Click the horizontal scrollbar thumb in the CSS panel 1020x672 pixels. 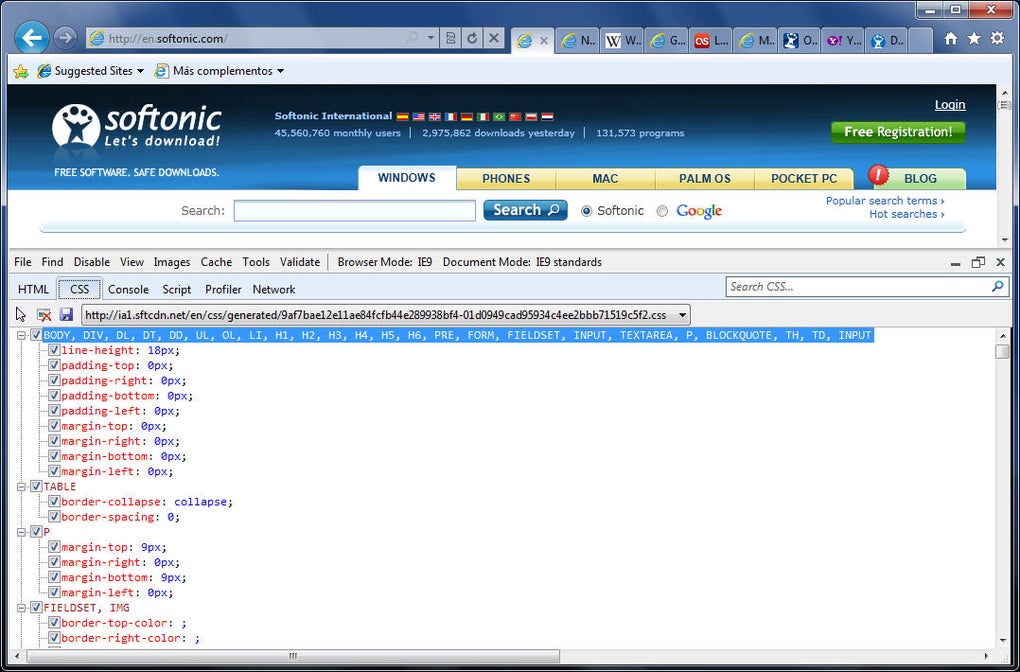[x=293, y=655]
